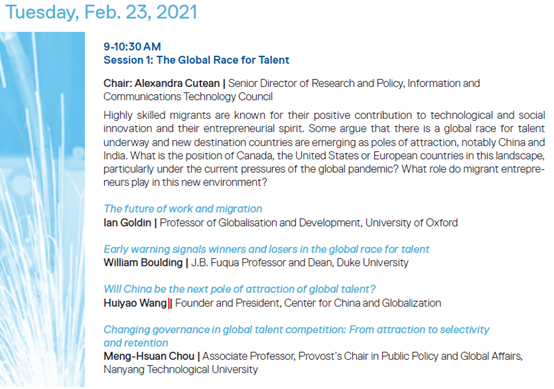Click speaker name William Boulding
This screenshot has width=554, height=389.
coord(143,263)
